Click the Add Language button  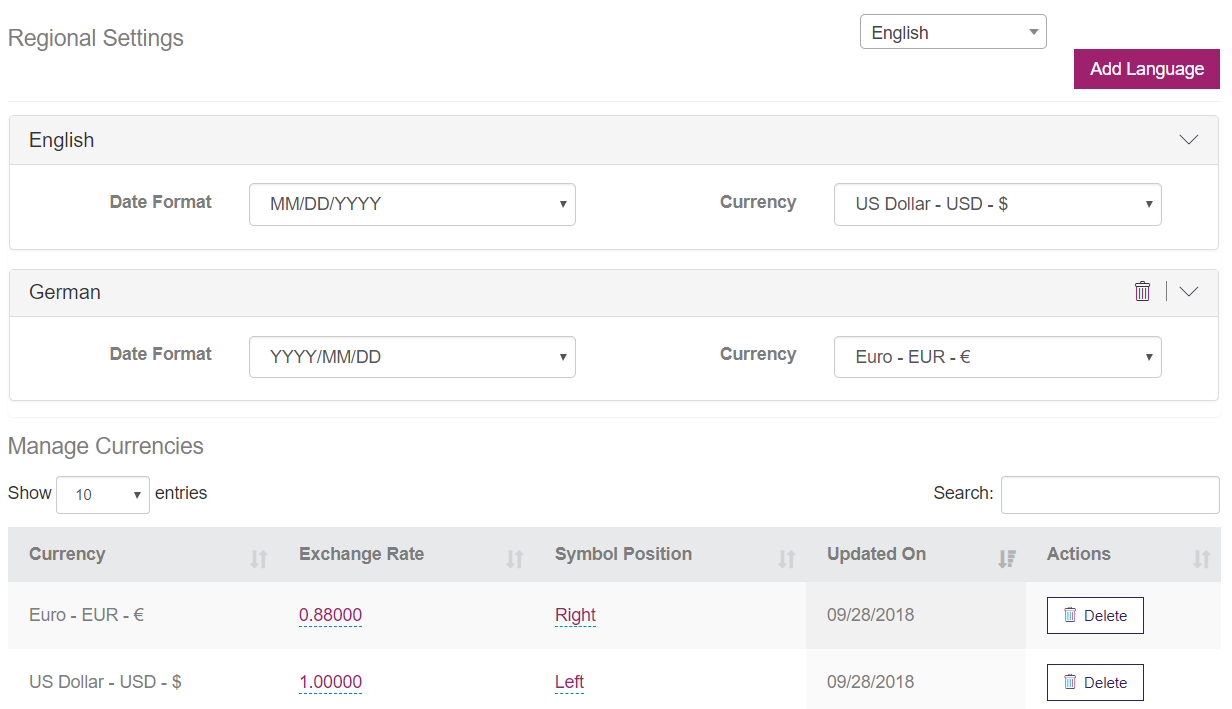click(1147, 69)
